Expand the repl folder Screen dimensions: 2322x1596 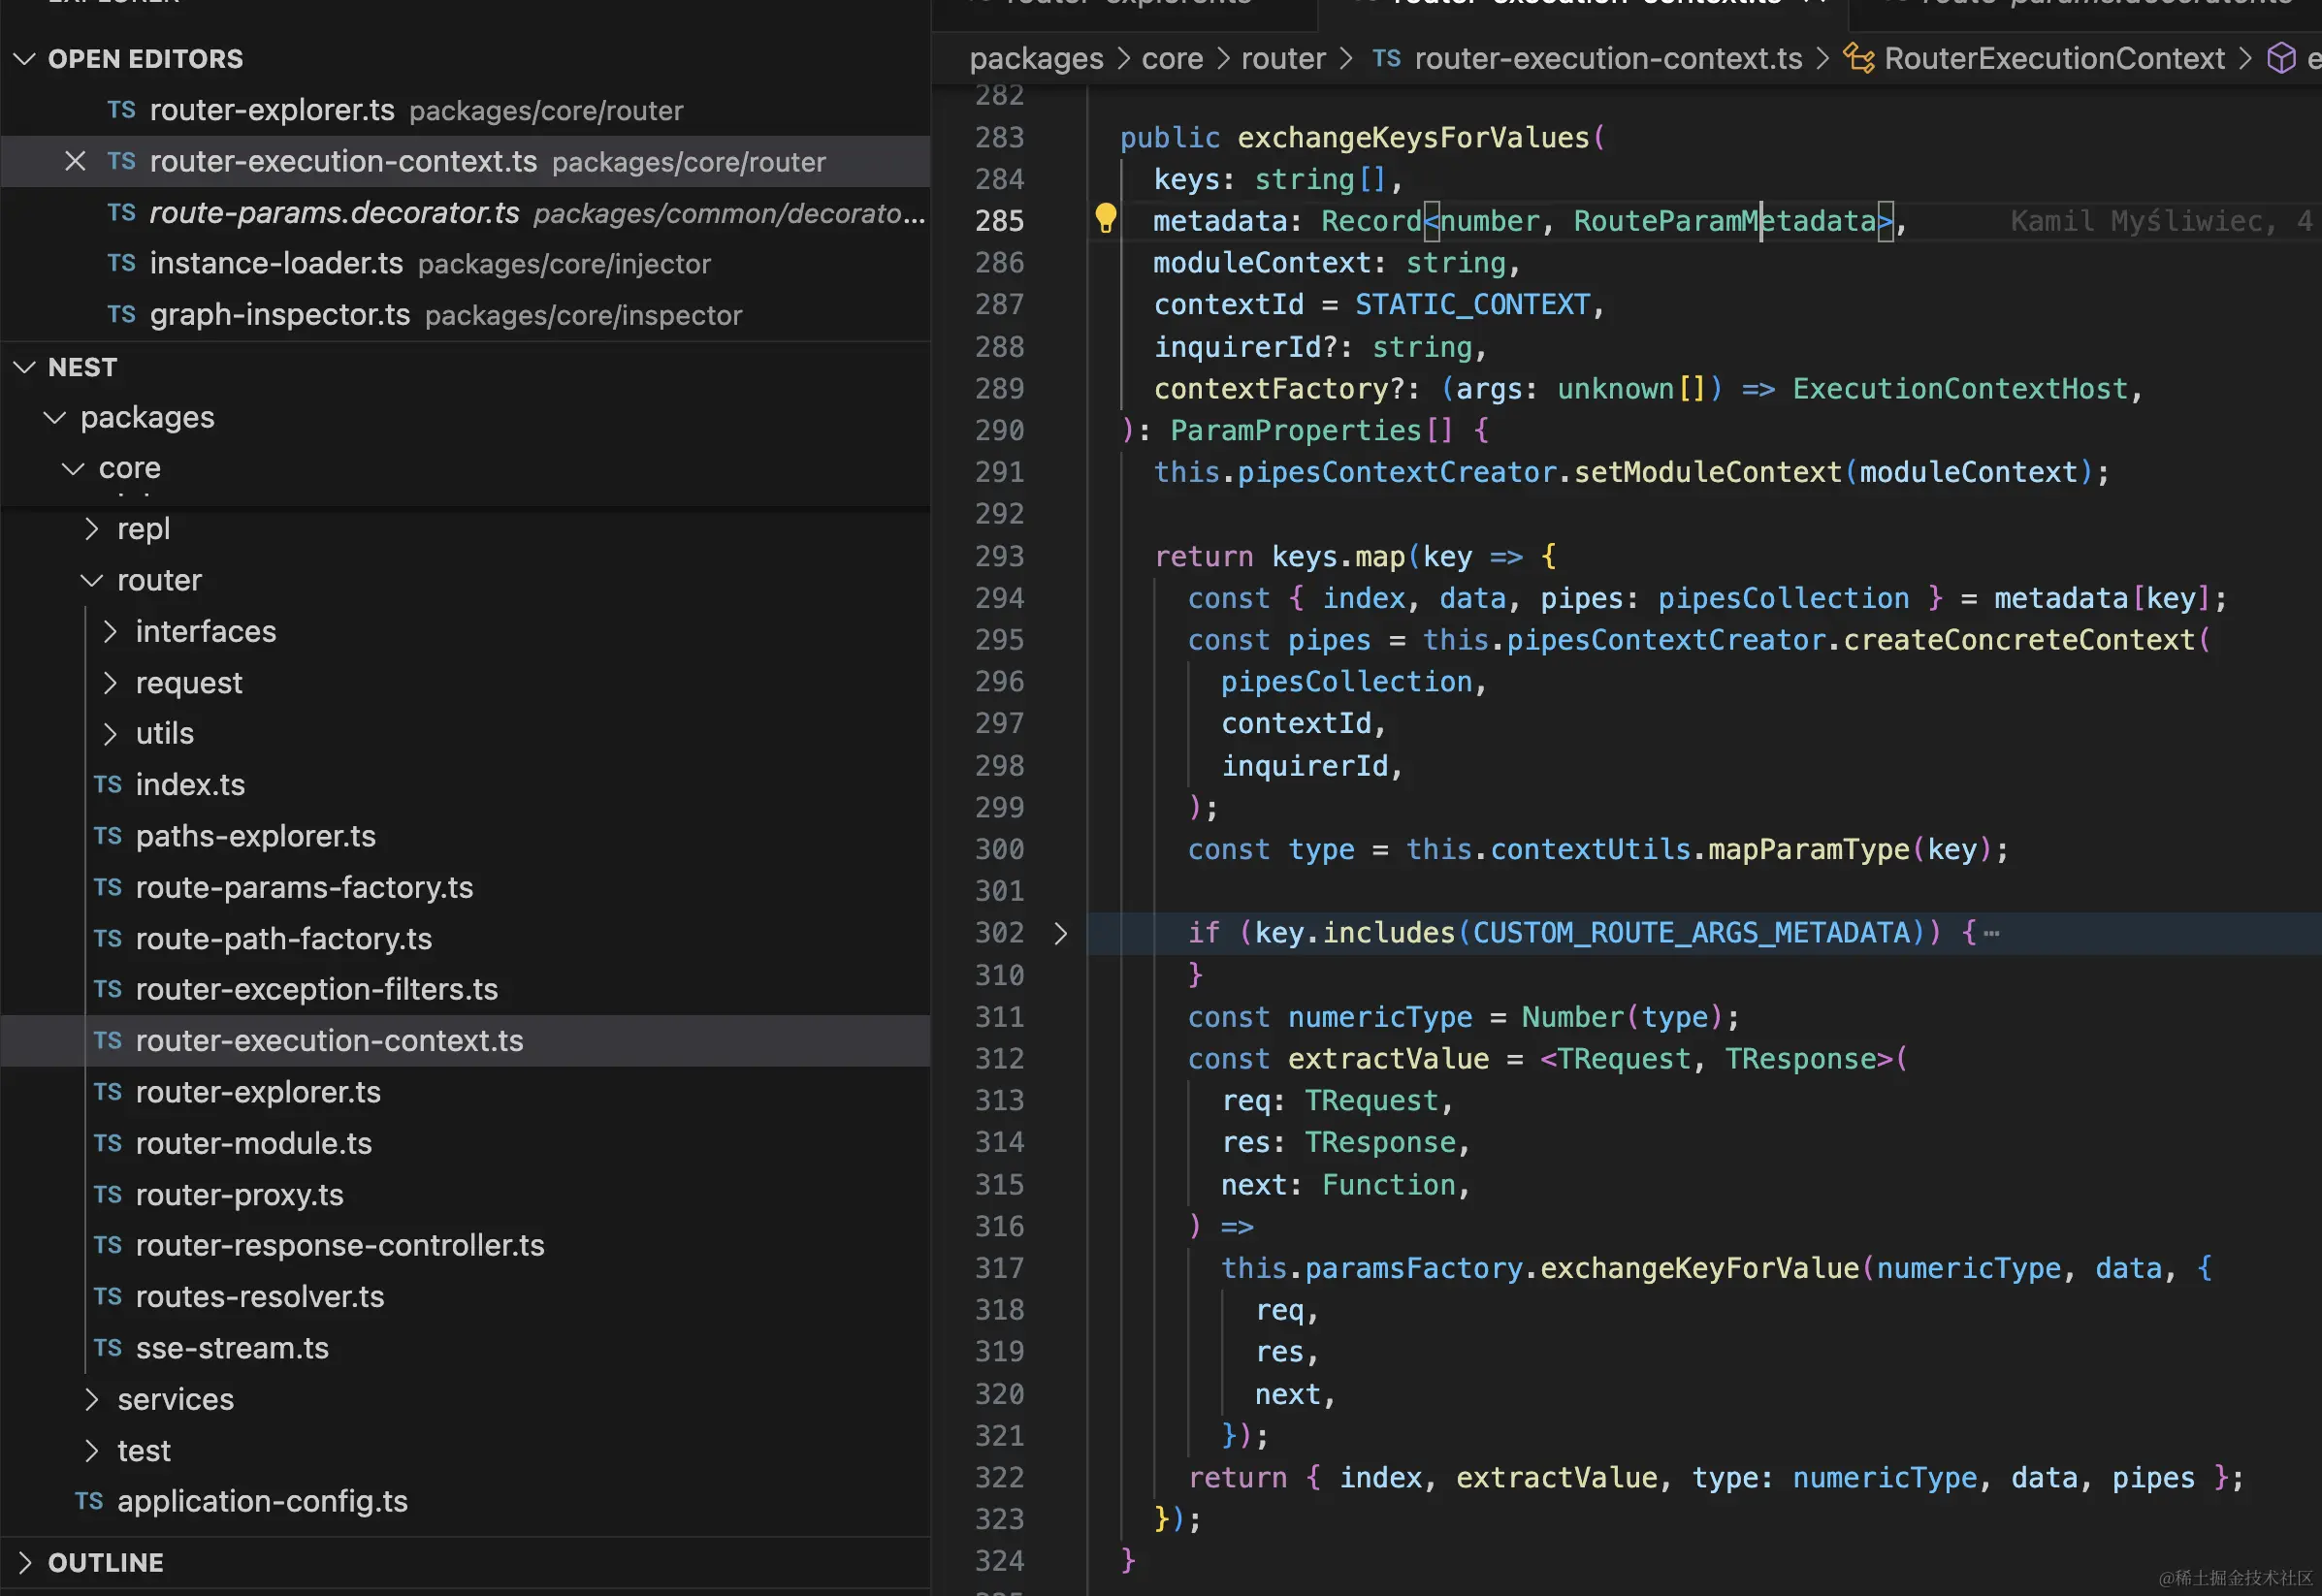tap(92, 528)
